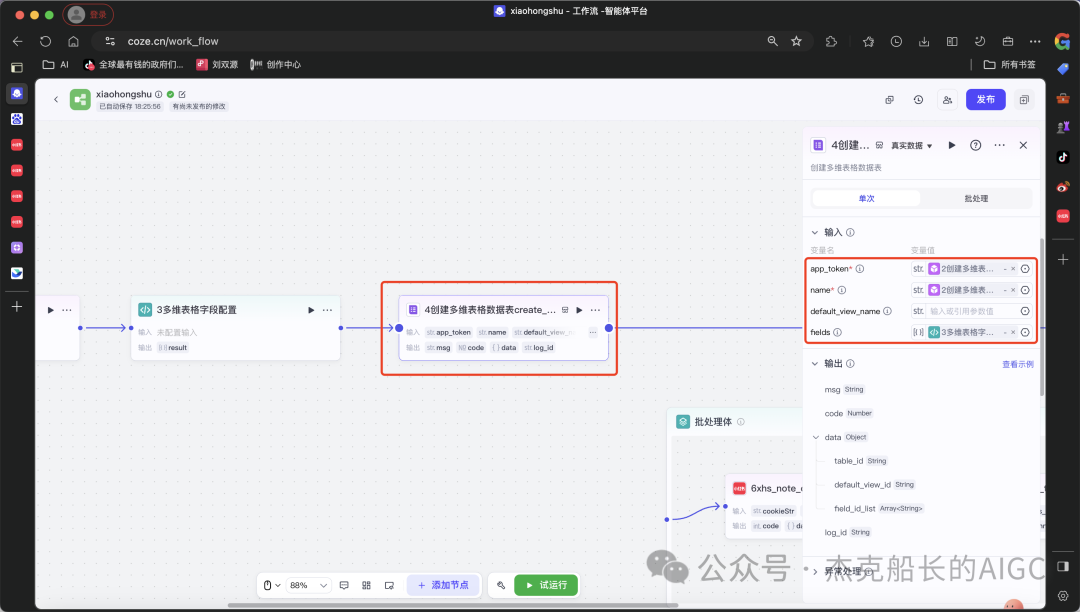Image resolution: width=1080 pixels, height=612 pixels.
Task: Reload the page with the refresh icon
Action: click(x=45, y=41)
